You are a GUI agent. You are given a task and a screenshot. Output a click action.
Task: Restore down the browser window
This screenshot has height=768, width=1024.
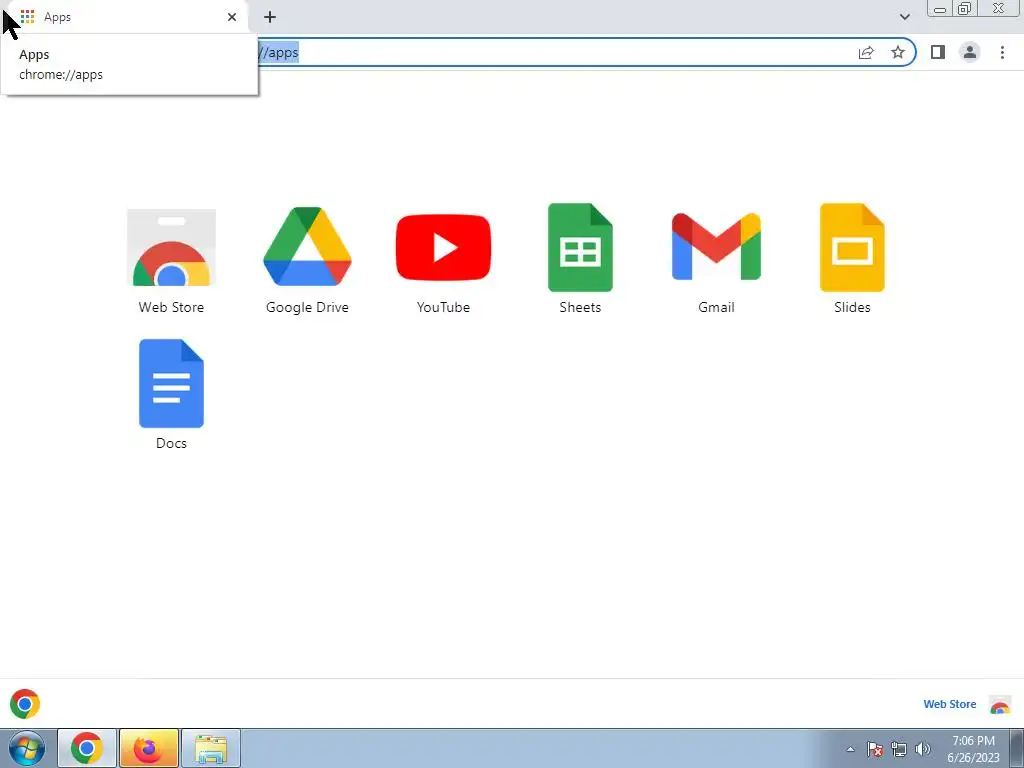pos(965,8)
